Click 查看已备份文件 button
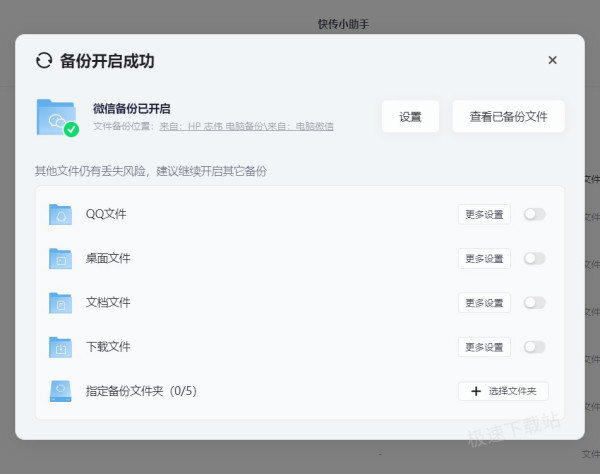 [509, 117]
